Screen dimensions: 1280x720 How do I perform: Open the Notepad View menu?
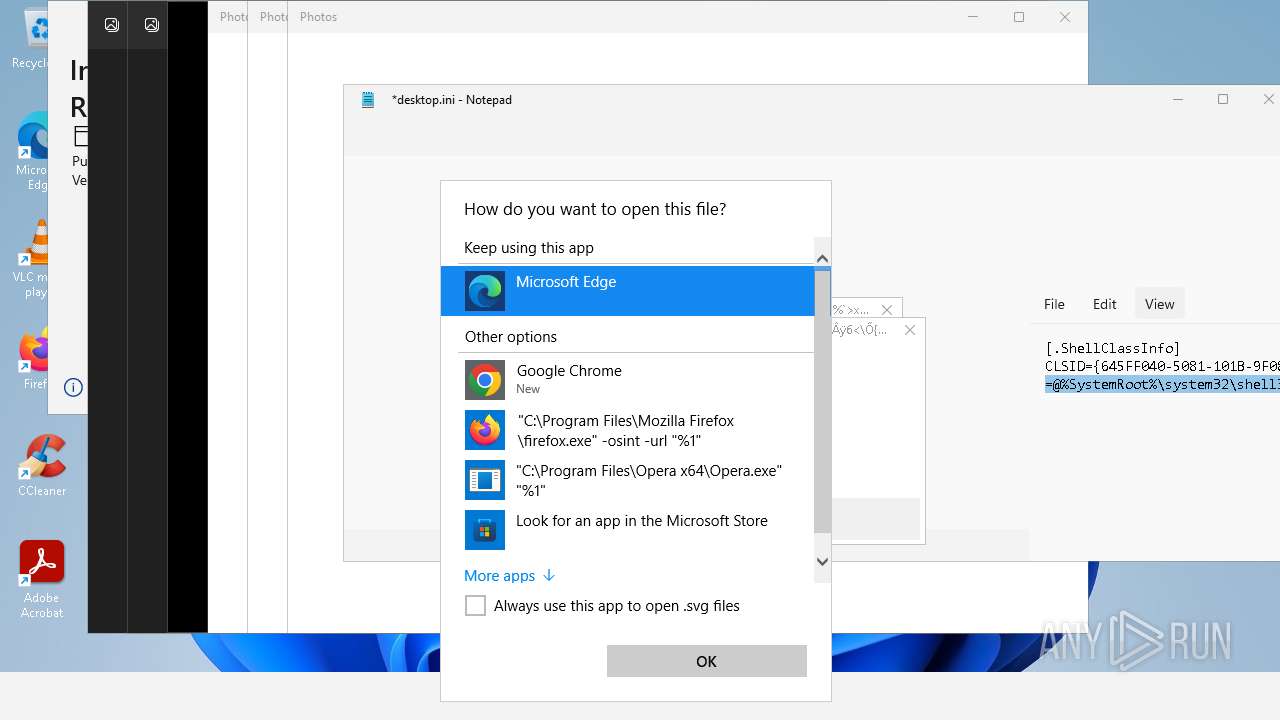pos(1159,304)
